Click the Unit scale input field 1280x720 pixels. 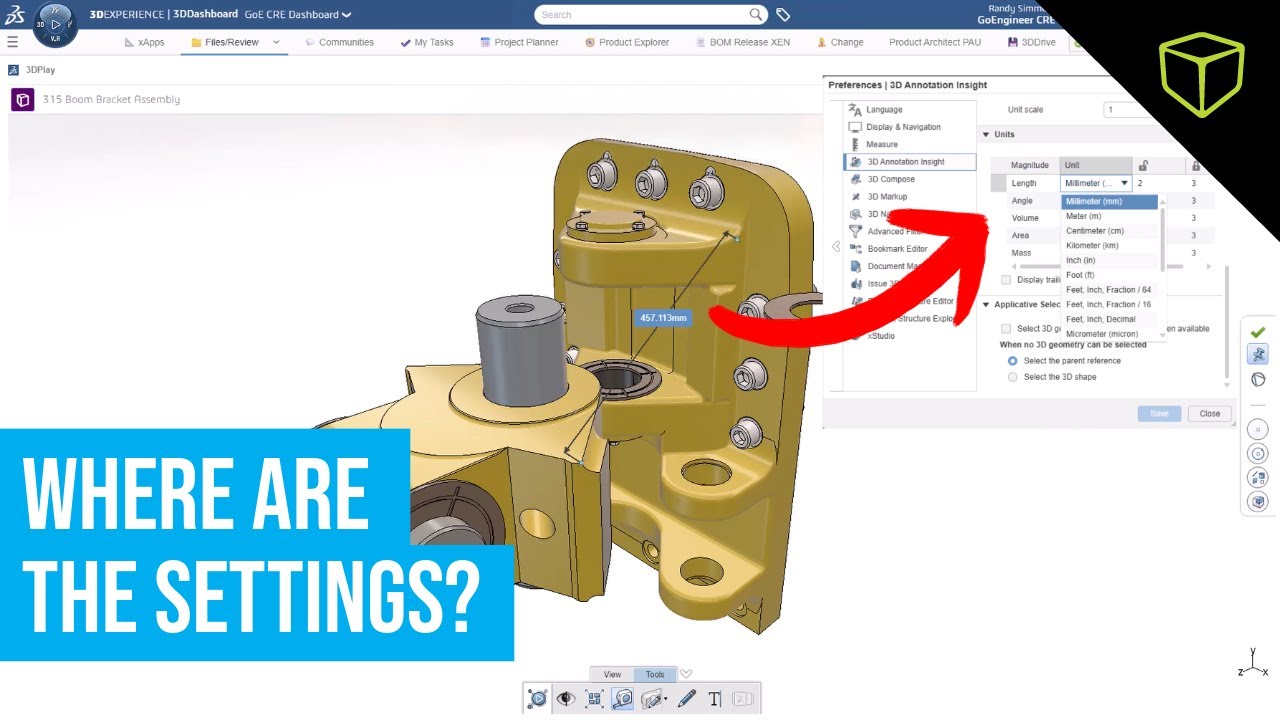coord(1133,110)
